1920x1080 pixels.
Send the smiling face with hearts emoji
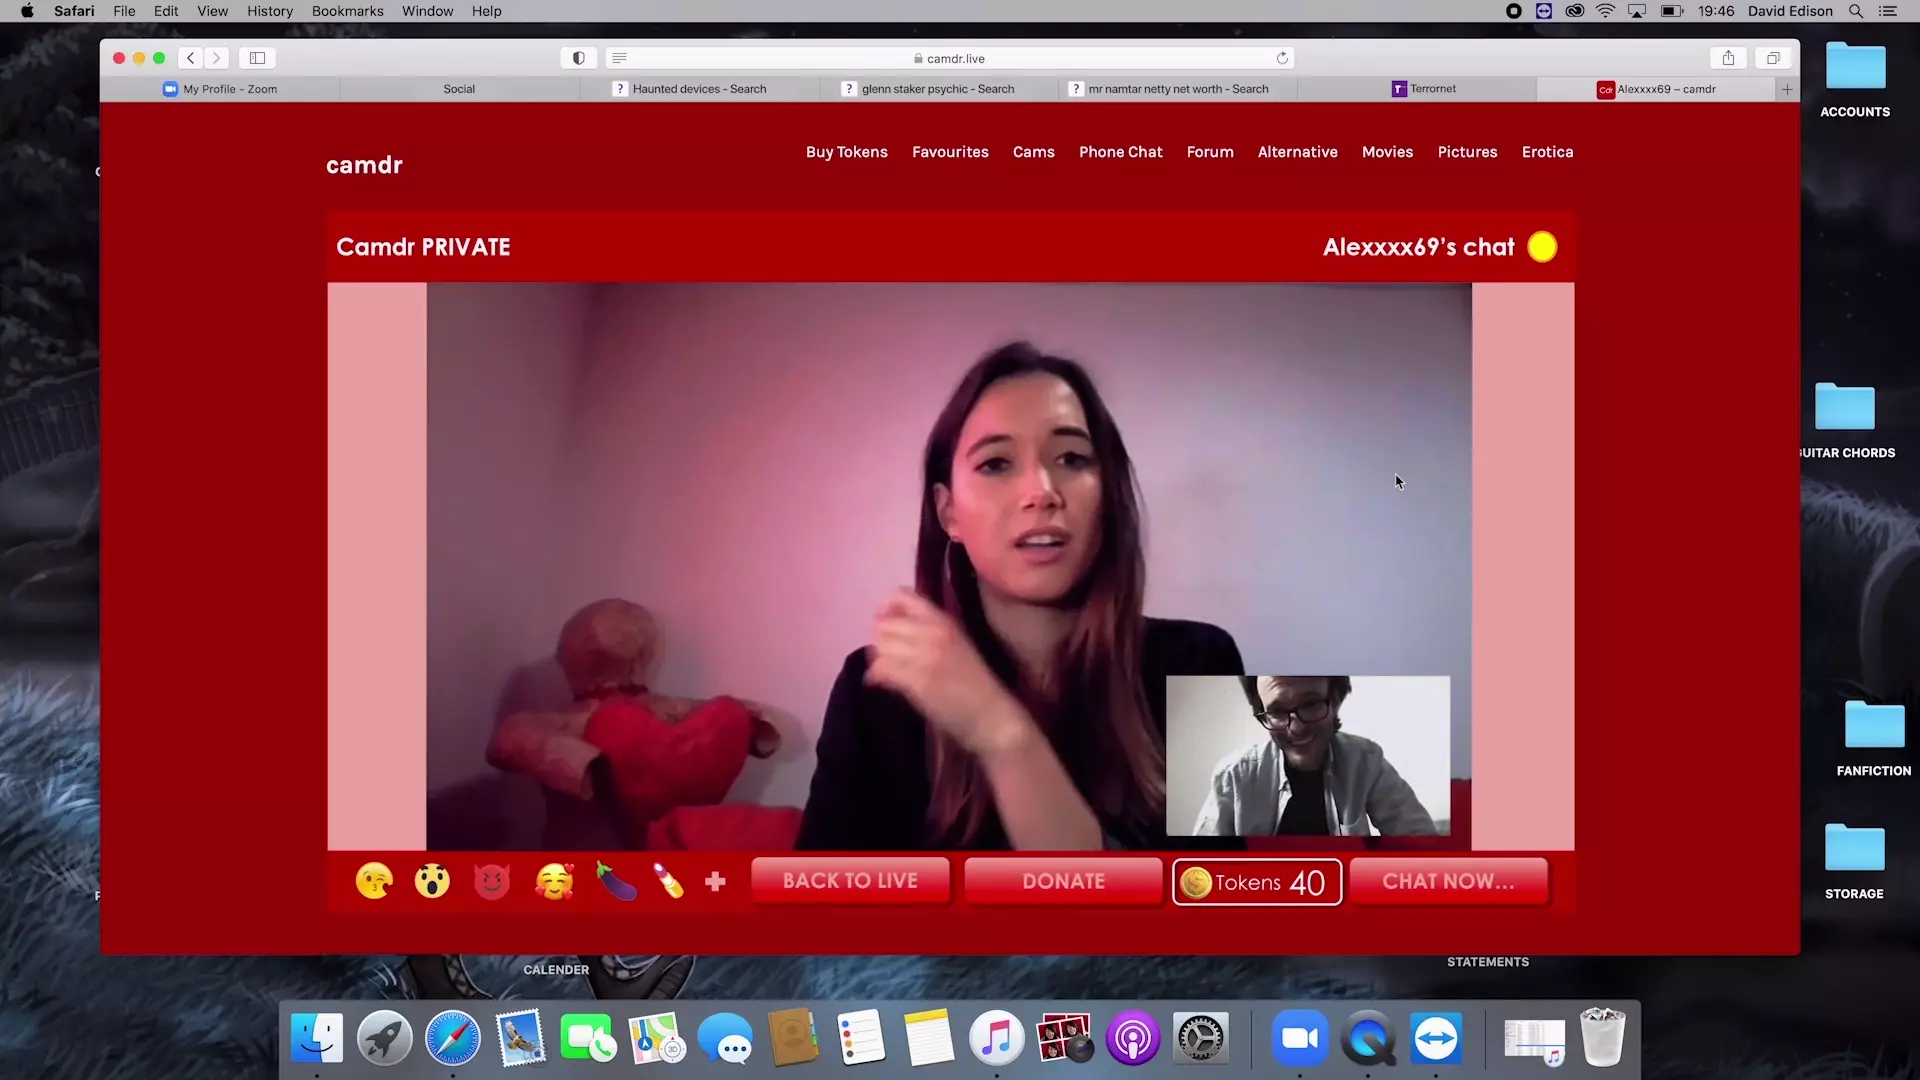(x=555, y=881)
